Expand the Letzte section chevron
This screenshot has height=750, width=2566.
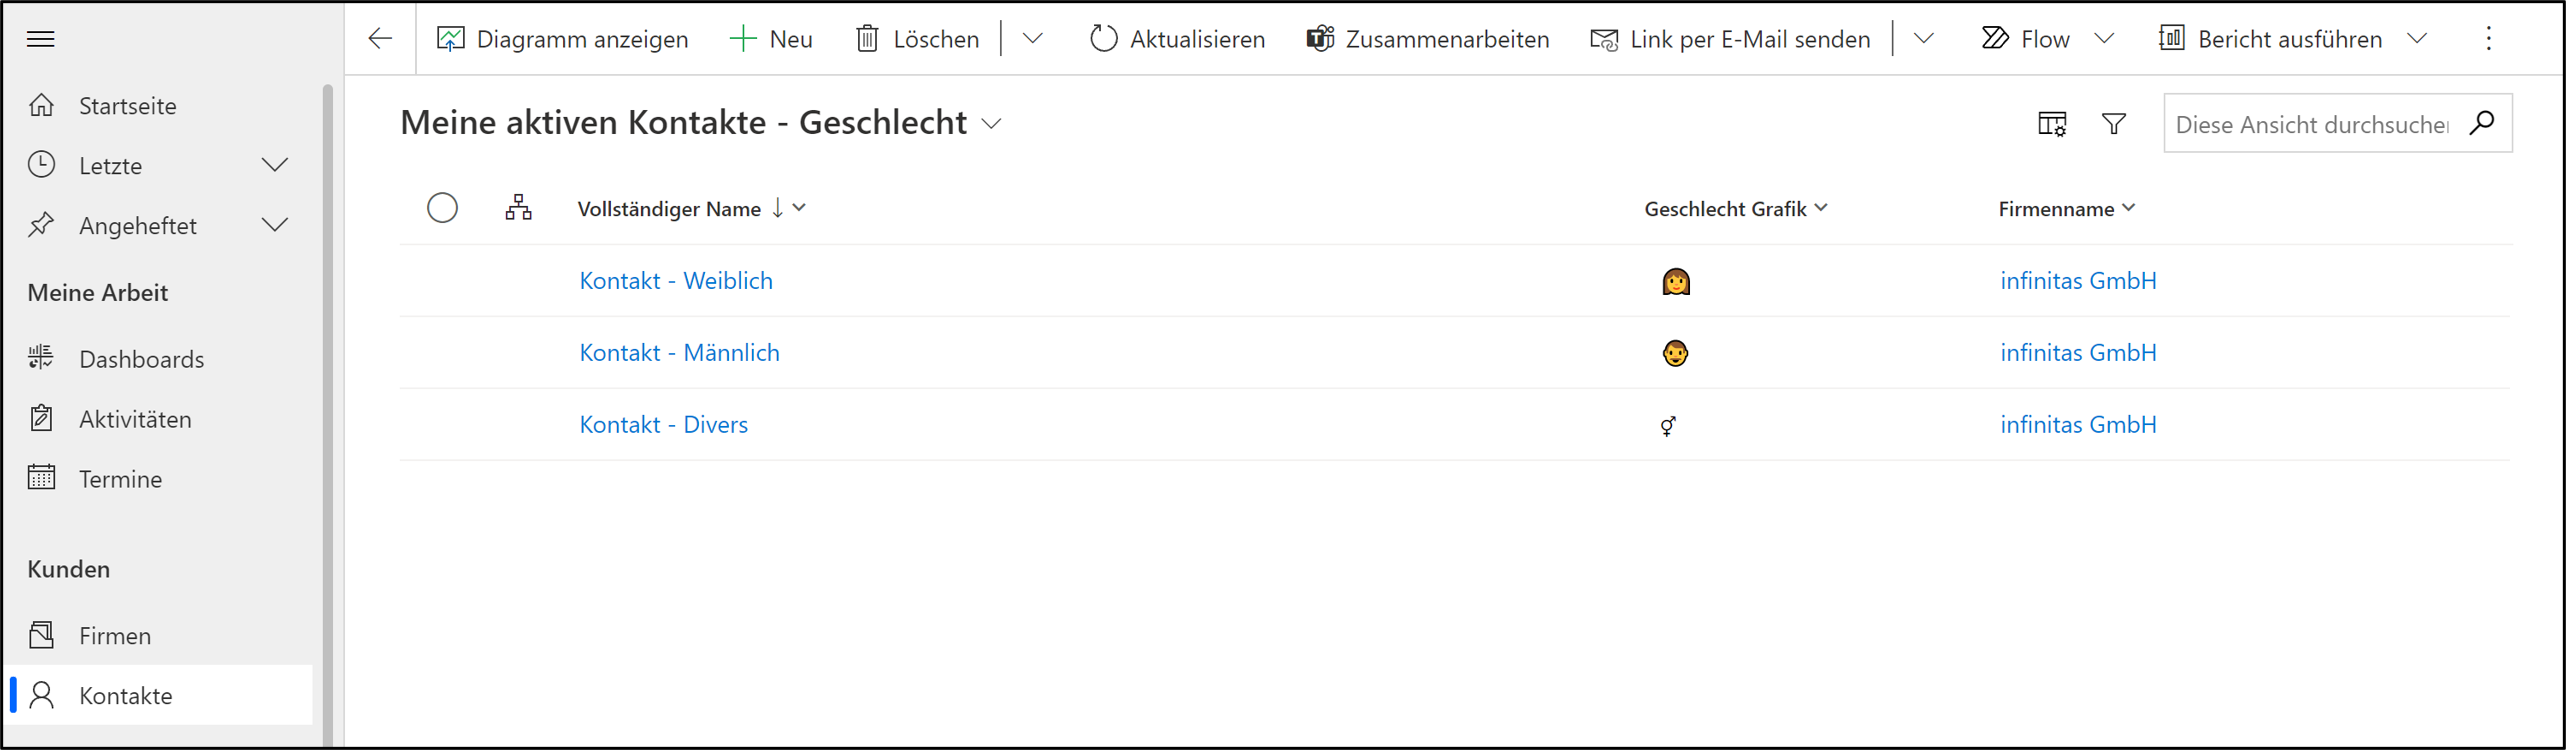coord(275,165)
